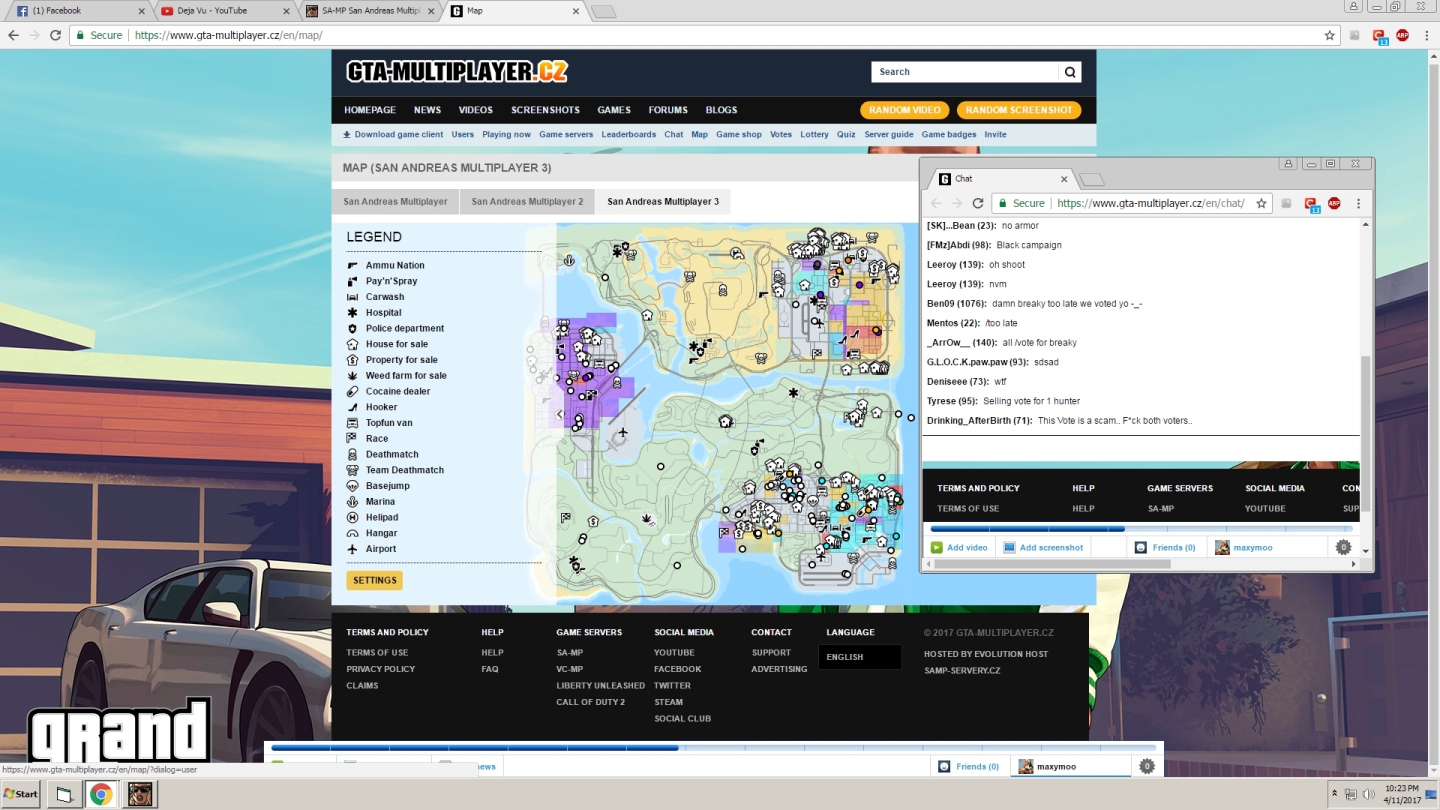Click Add screenshot in Chat window

1043,547
